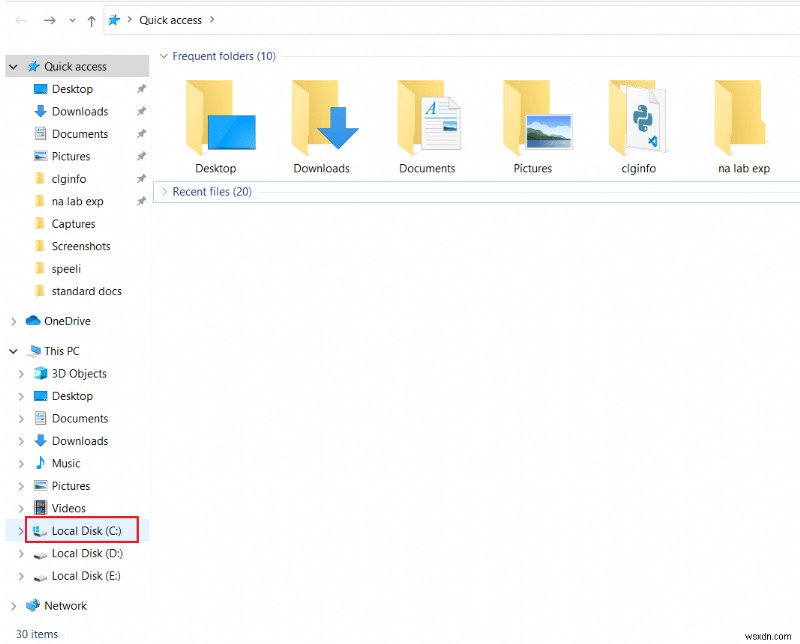Open speeli folder in sidebar
This screenshot has width=800, height=644.
coord(66,268)
